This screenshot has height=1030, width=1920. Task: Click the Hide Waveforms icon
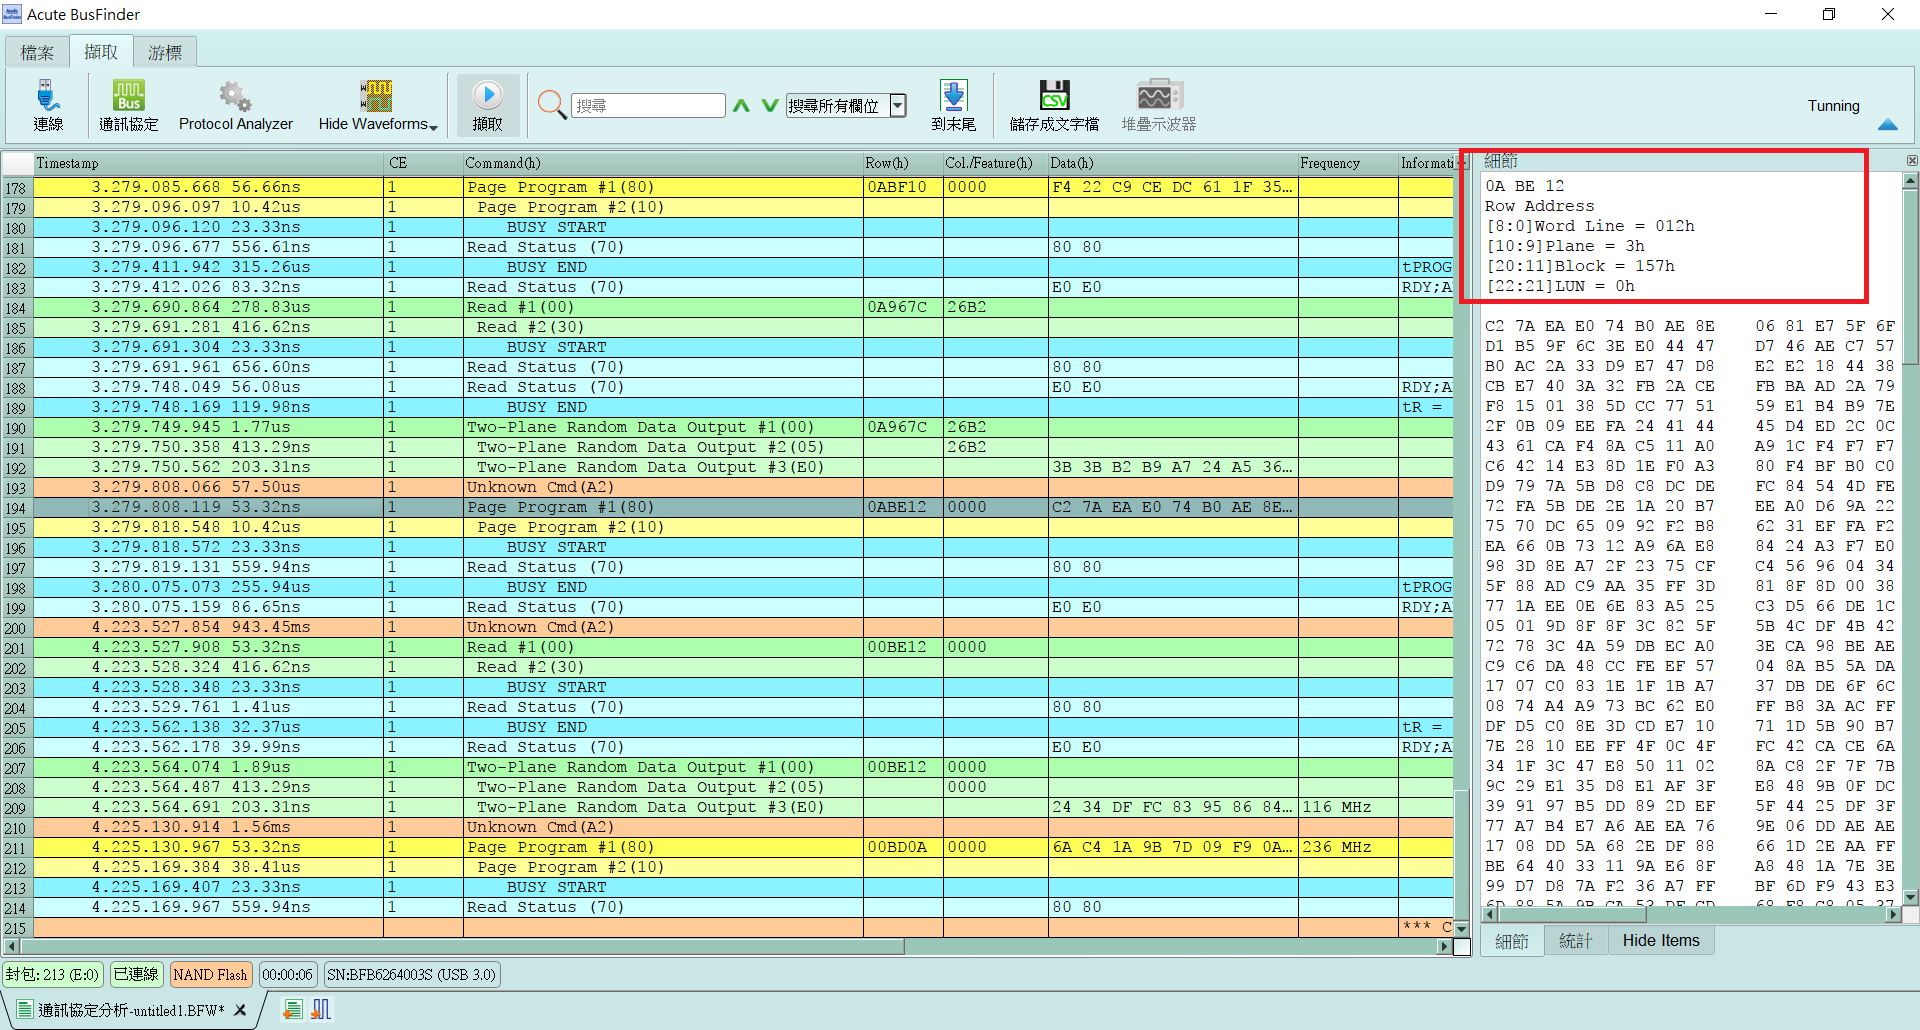376,96
